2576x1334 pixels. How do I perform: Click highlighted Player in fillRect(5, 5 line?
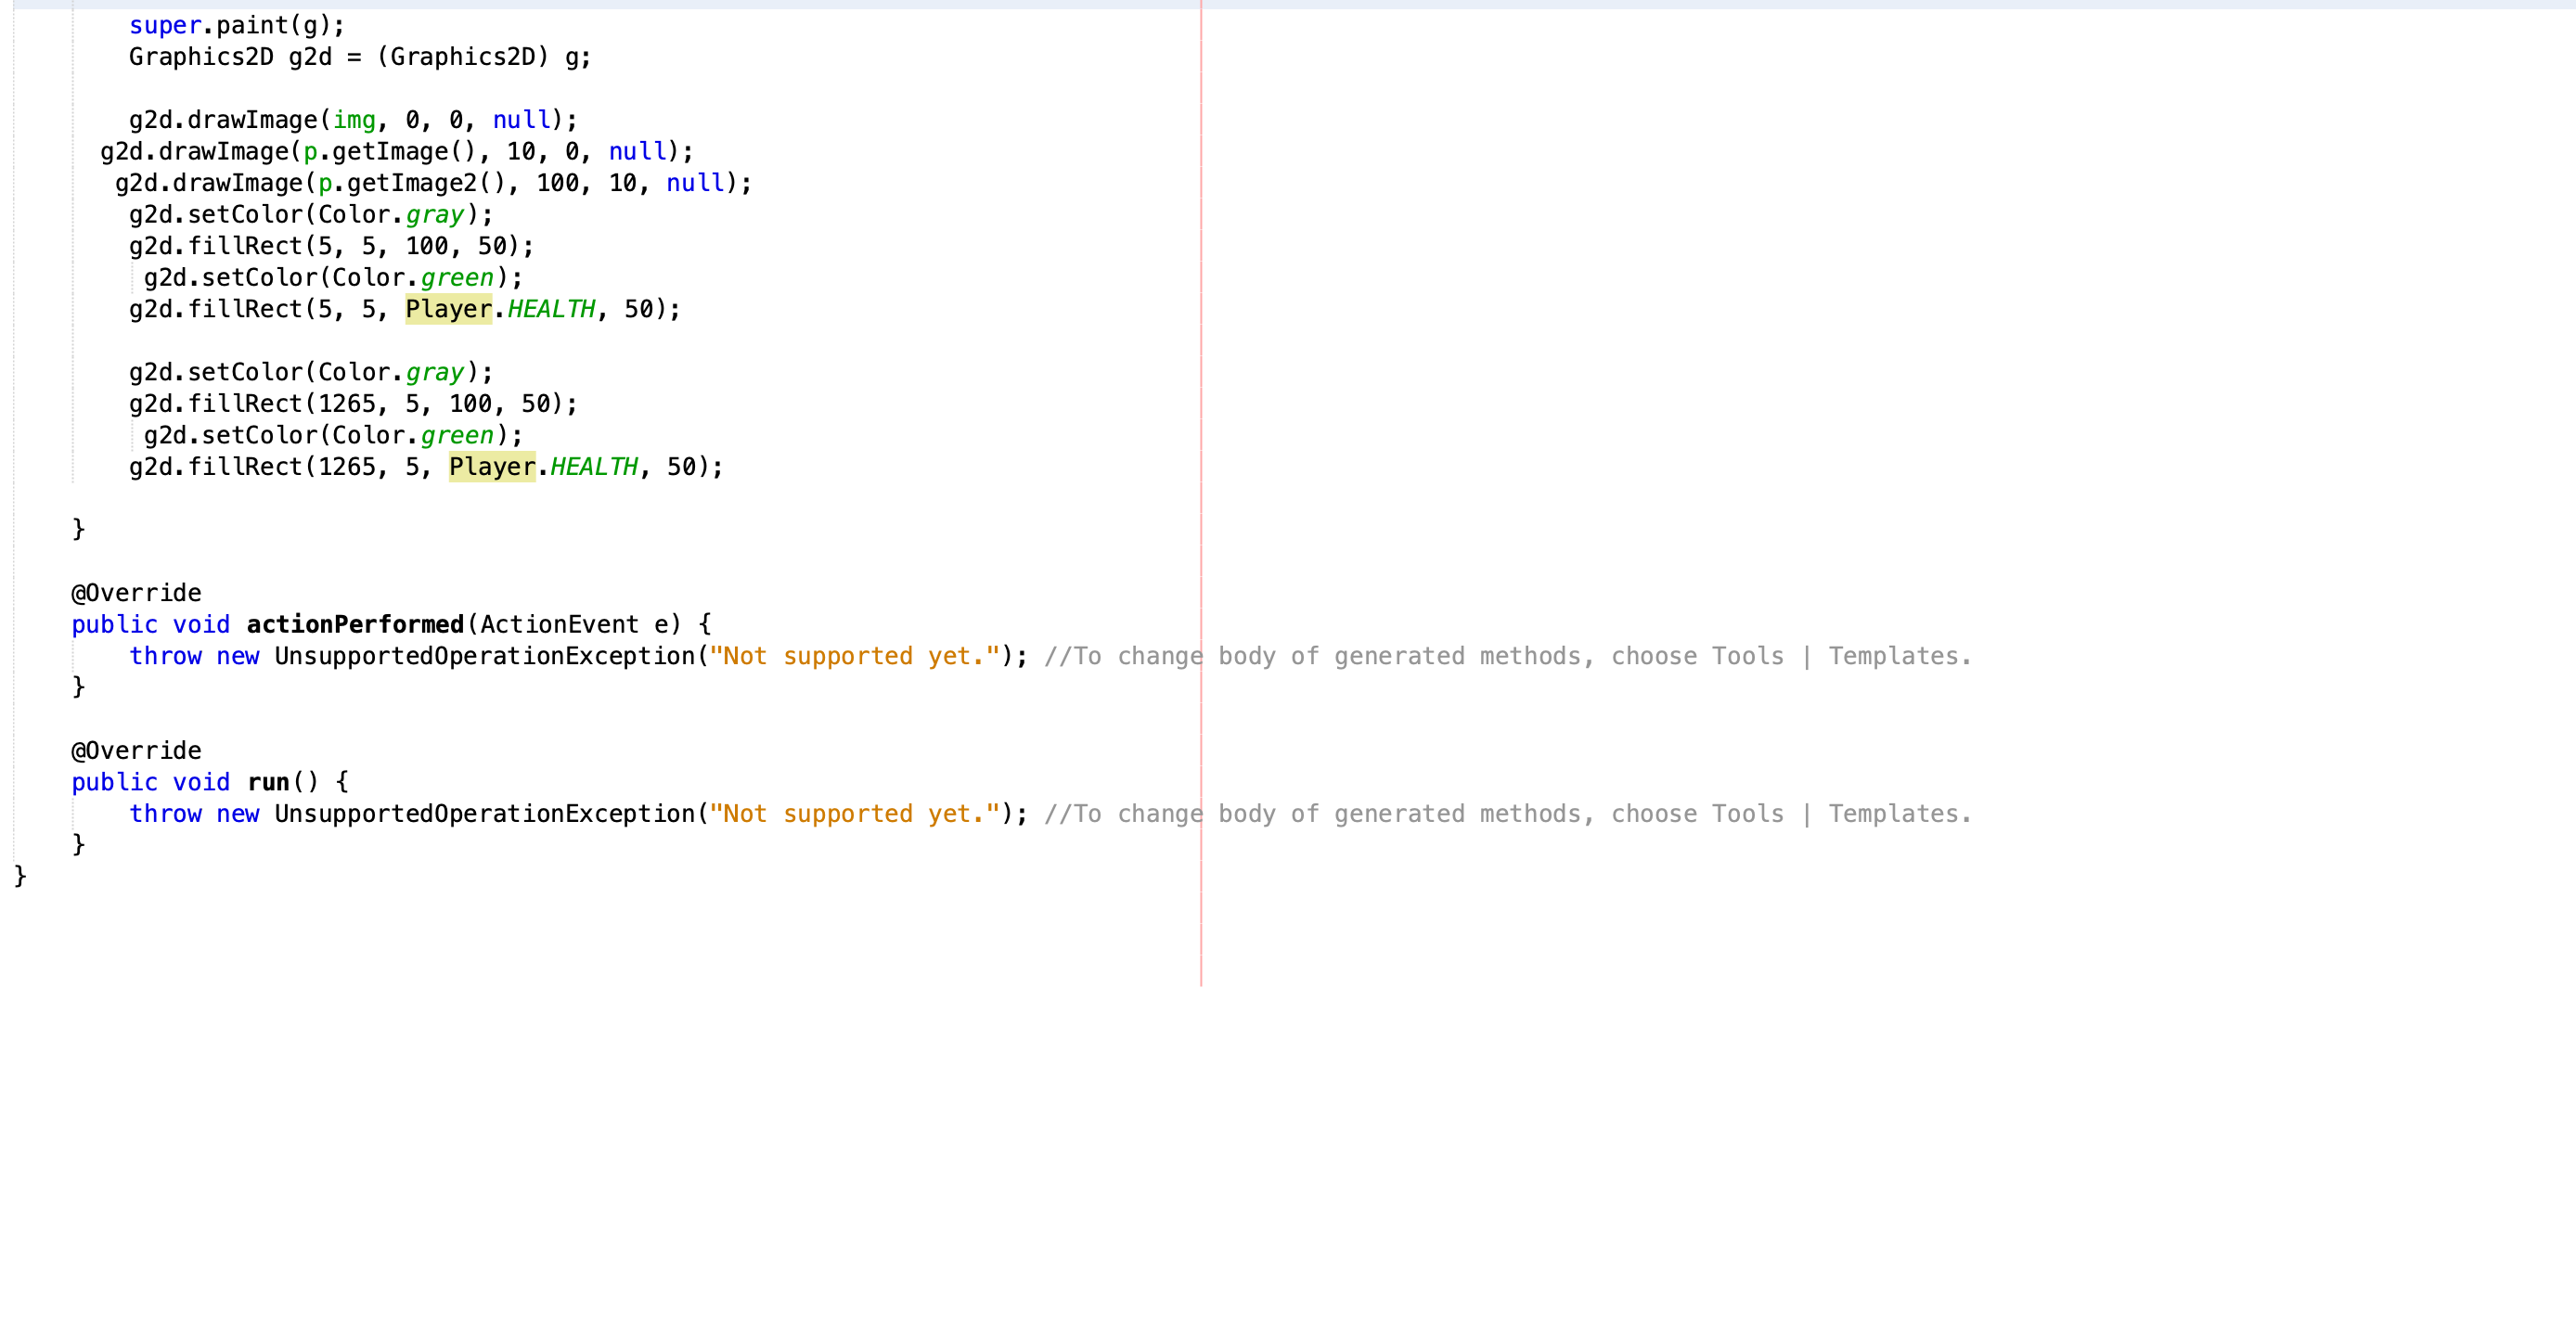point(448,309)
